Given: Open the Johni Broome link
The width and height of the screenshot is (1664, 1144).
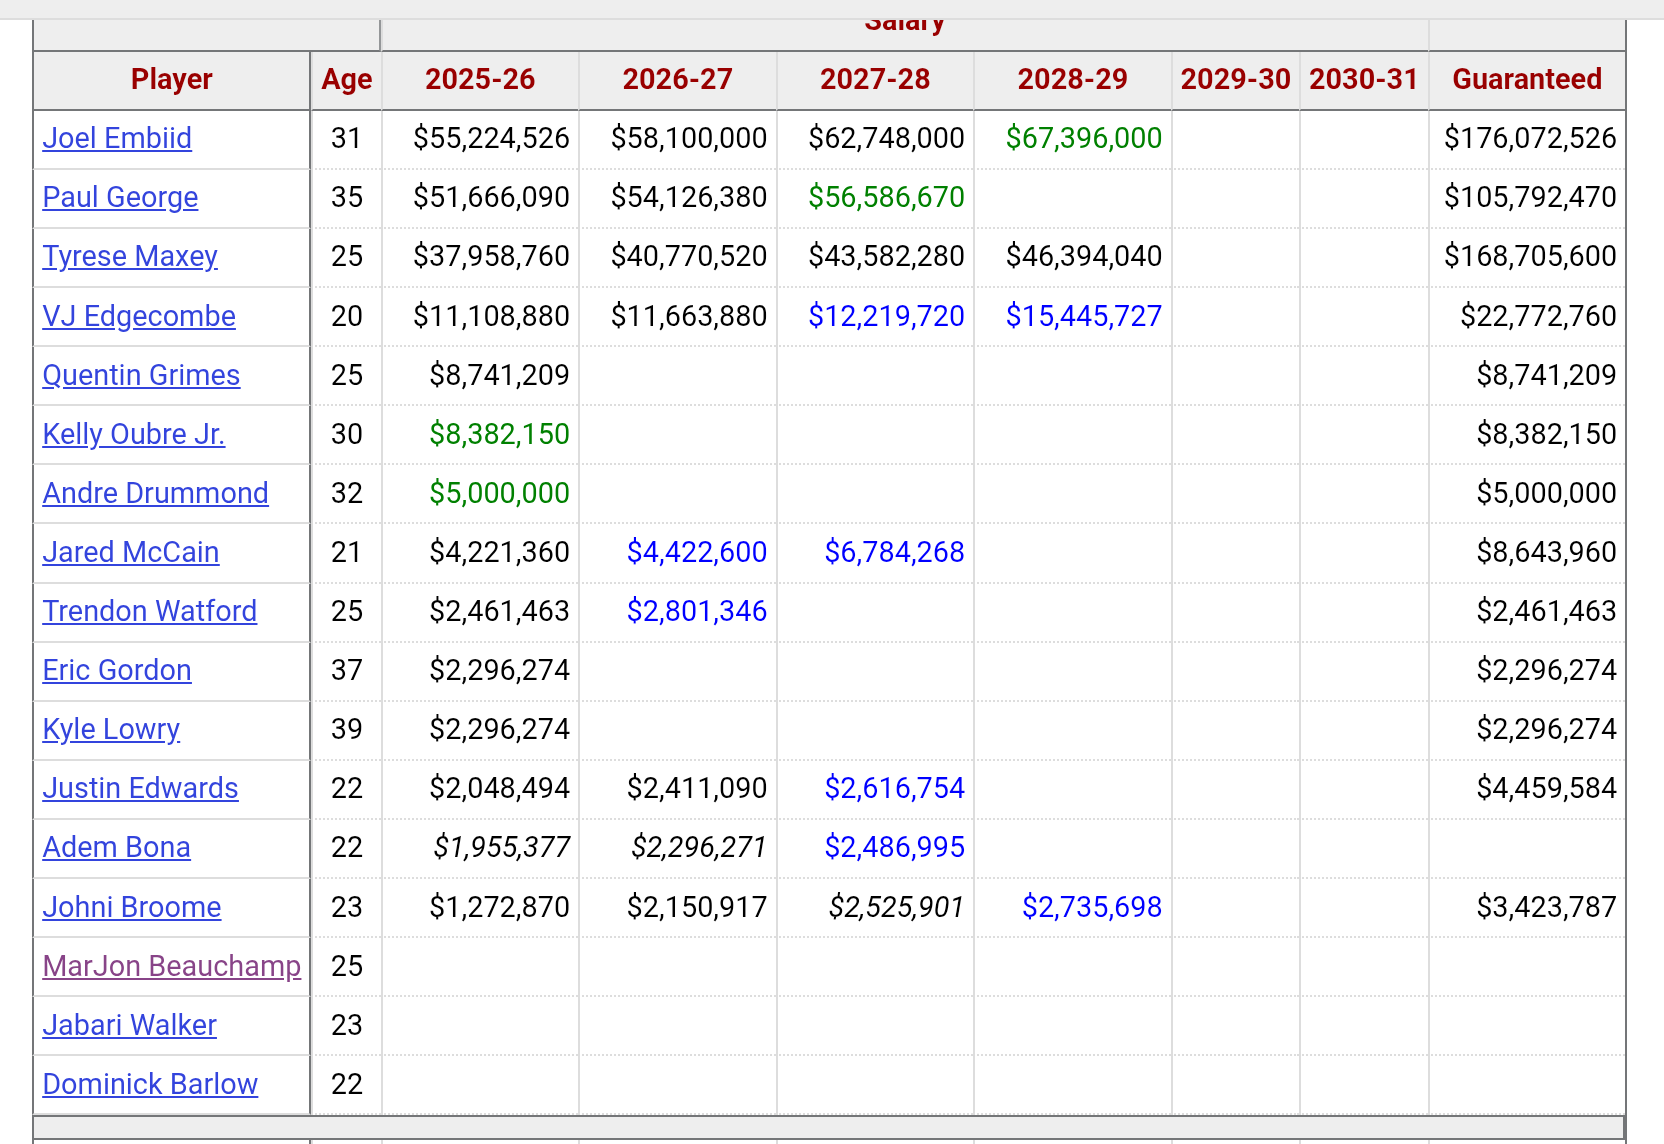Looking at the screenshot, I should pos(132,907).
